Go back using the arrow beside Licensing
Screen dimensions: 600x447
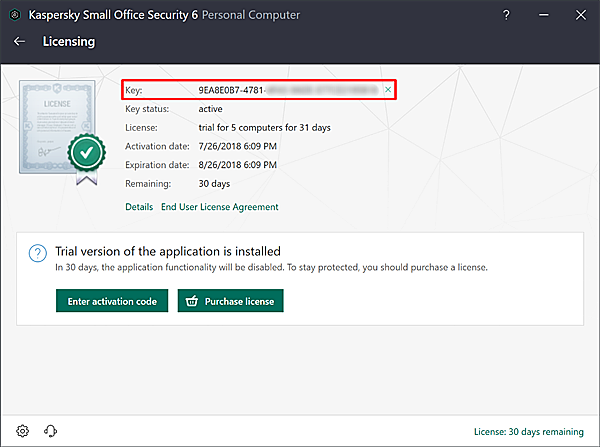coord(20,42)
